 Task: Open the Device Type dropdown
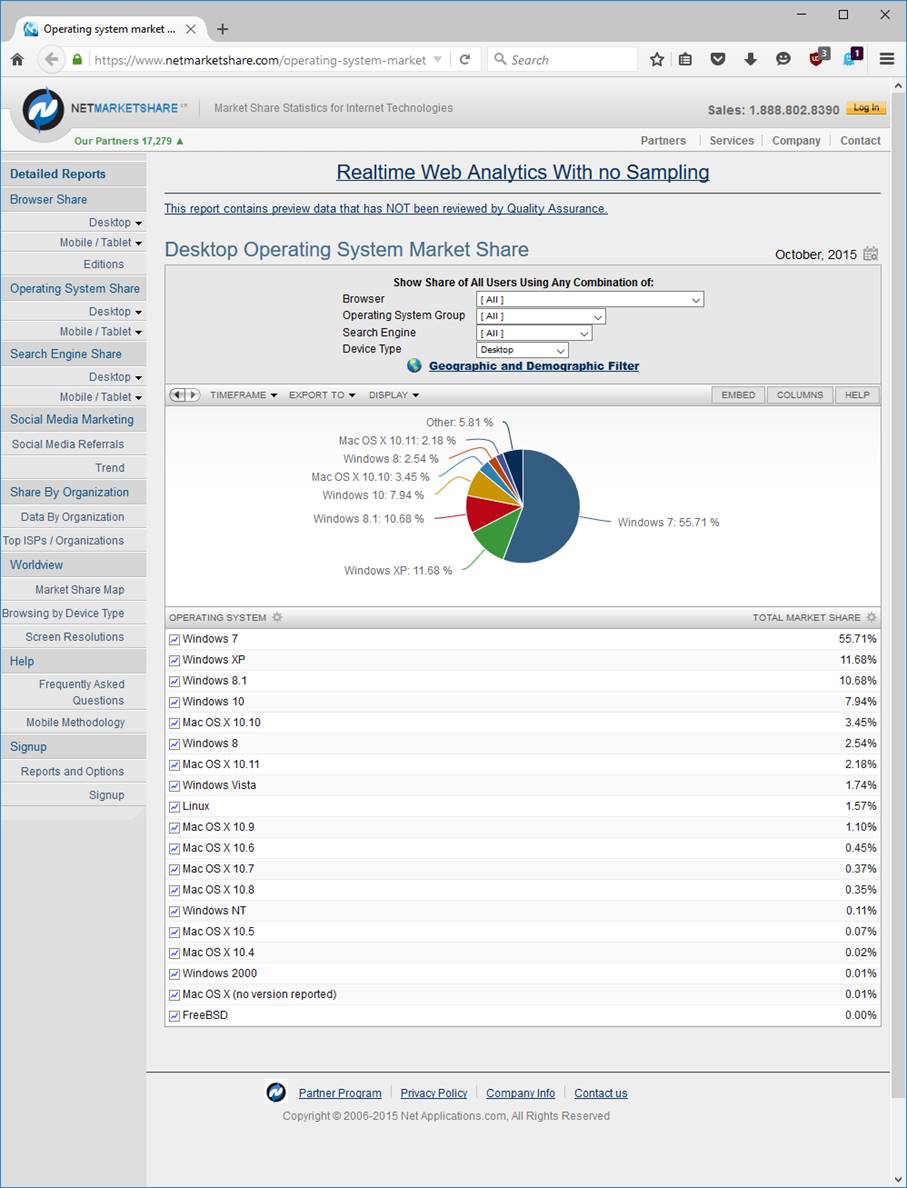click(x=522, y=350)
